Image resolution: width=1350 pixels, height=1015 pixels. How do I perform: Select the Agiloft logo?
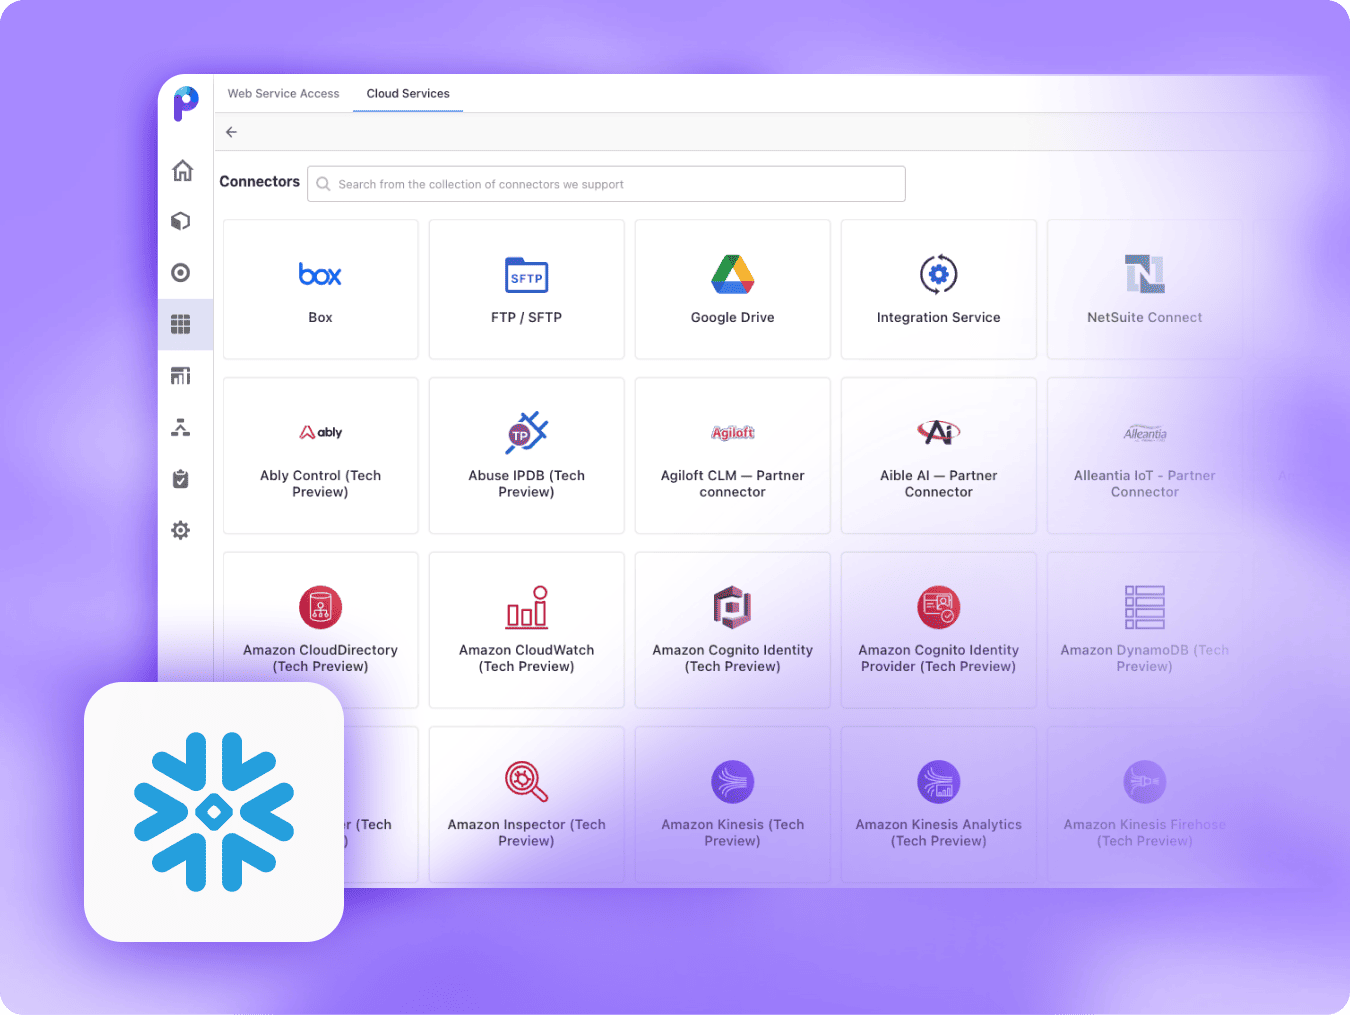point(733,432)
